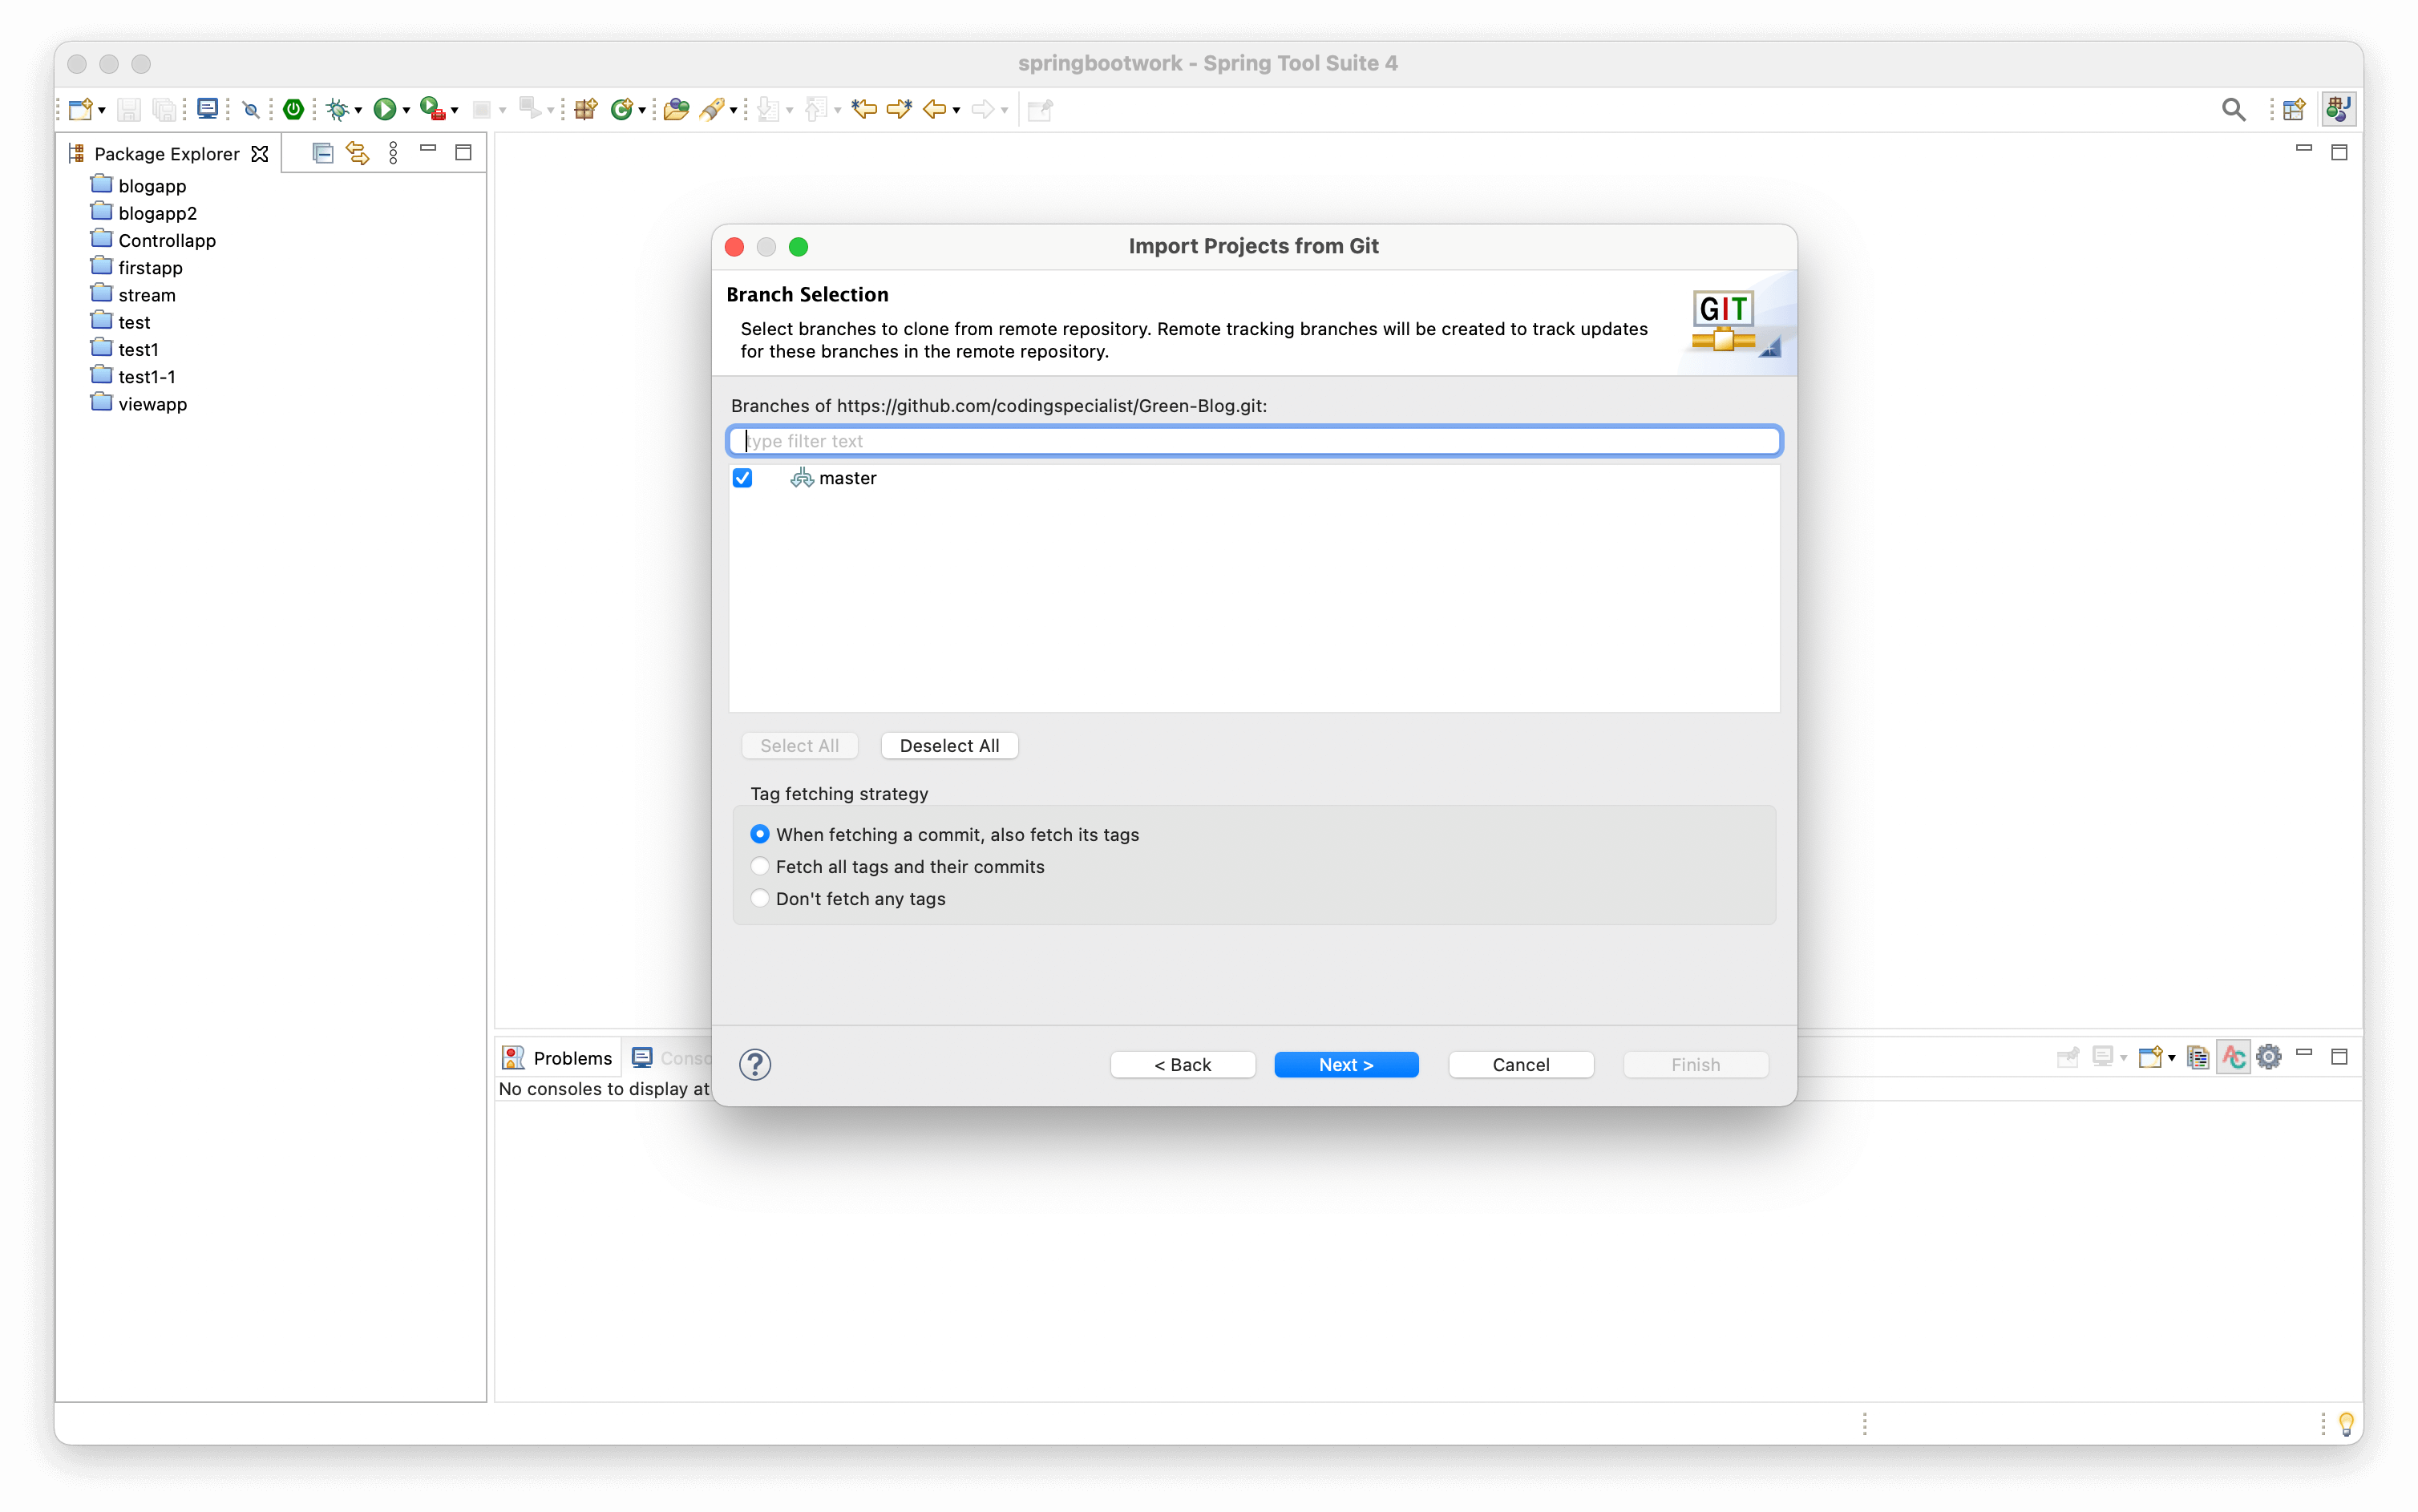Viewport: 2418px width, 1512px height.
Task: Toggle Link with Editor in Package Explorer
Action: pyautogui.click(x=357, y=153)
